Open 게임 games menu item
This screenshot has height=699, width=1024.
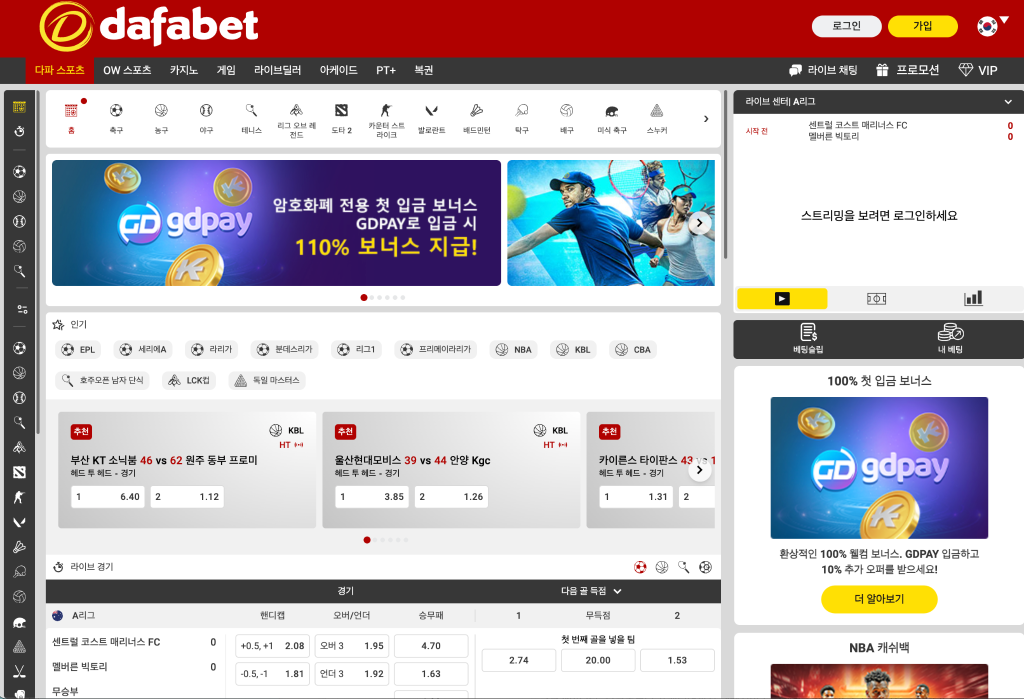226,70
